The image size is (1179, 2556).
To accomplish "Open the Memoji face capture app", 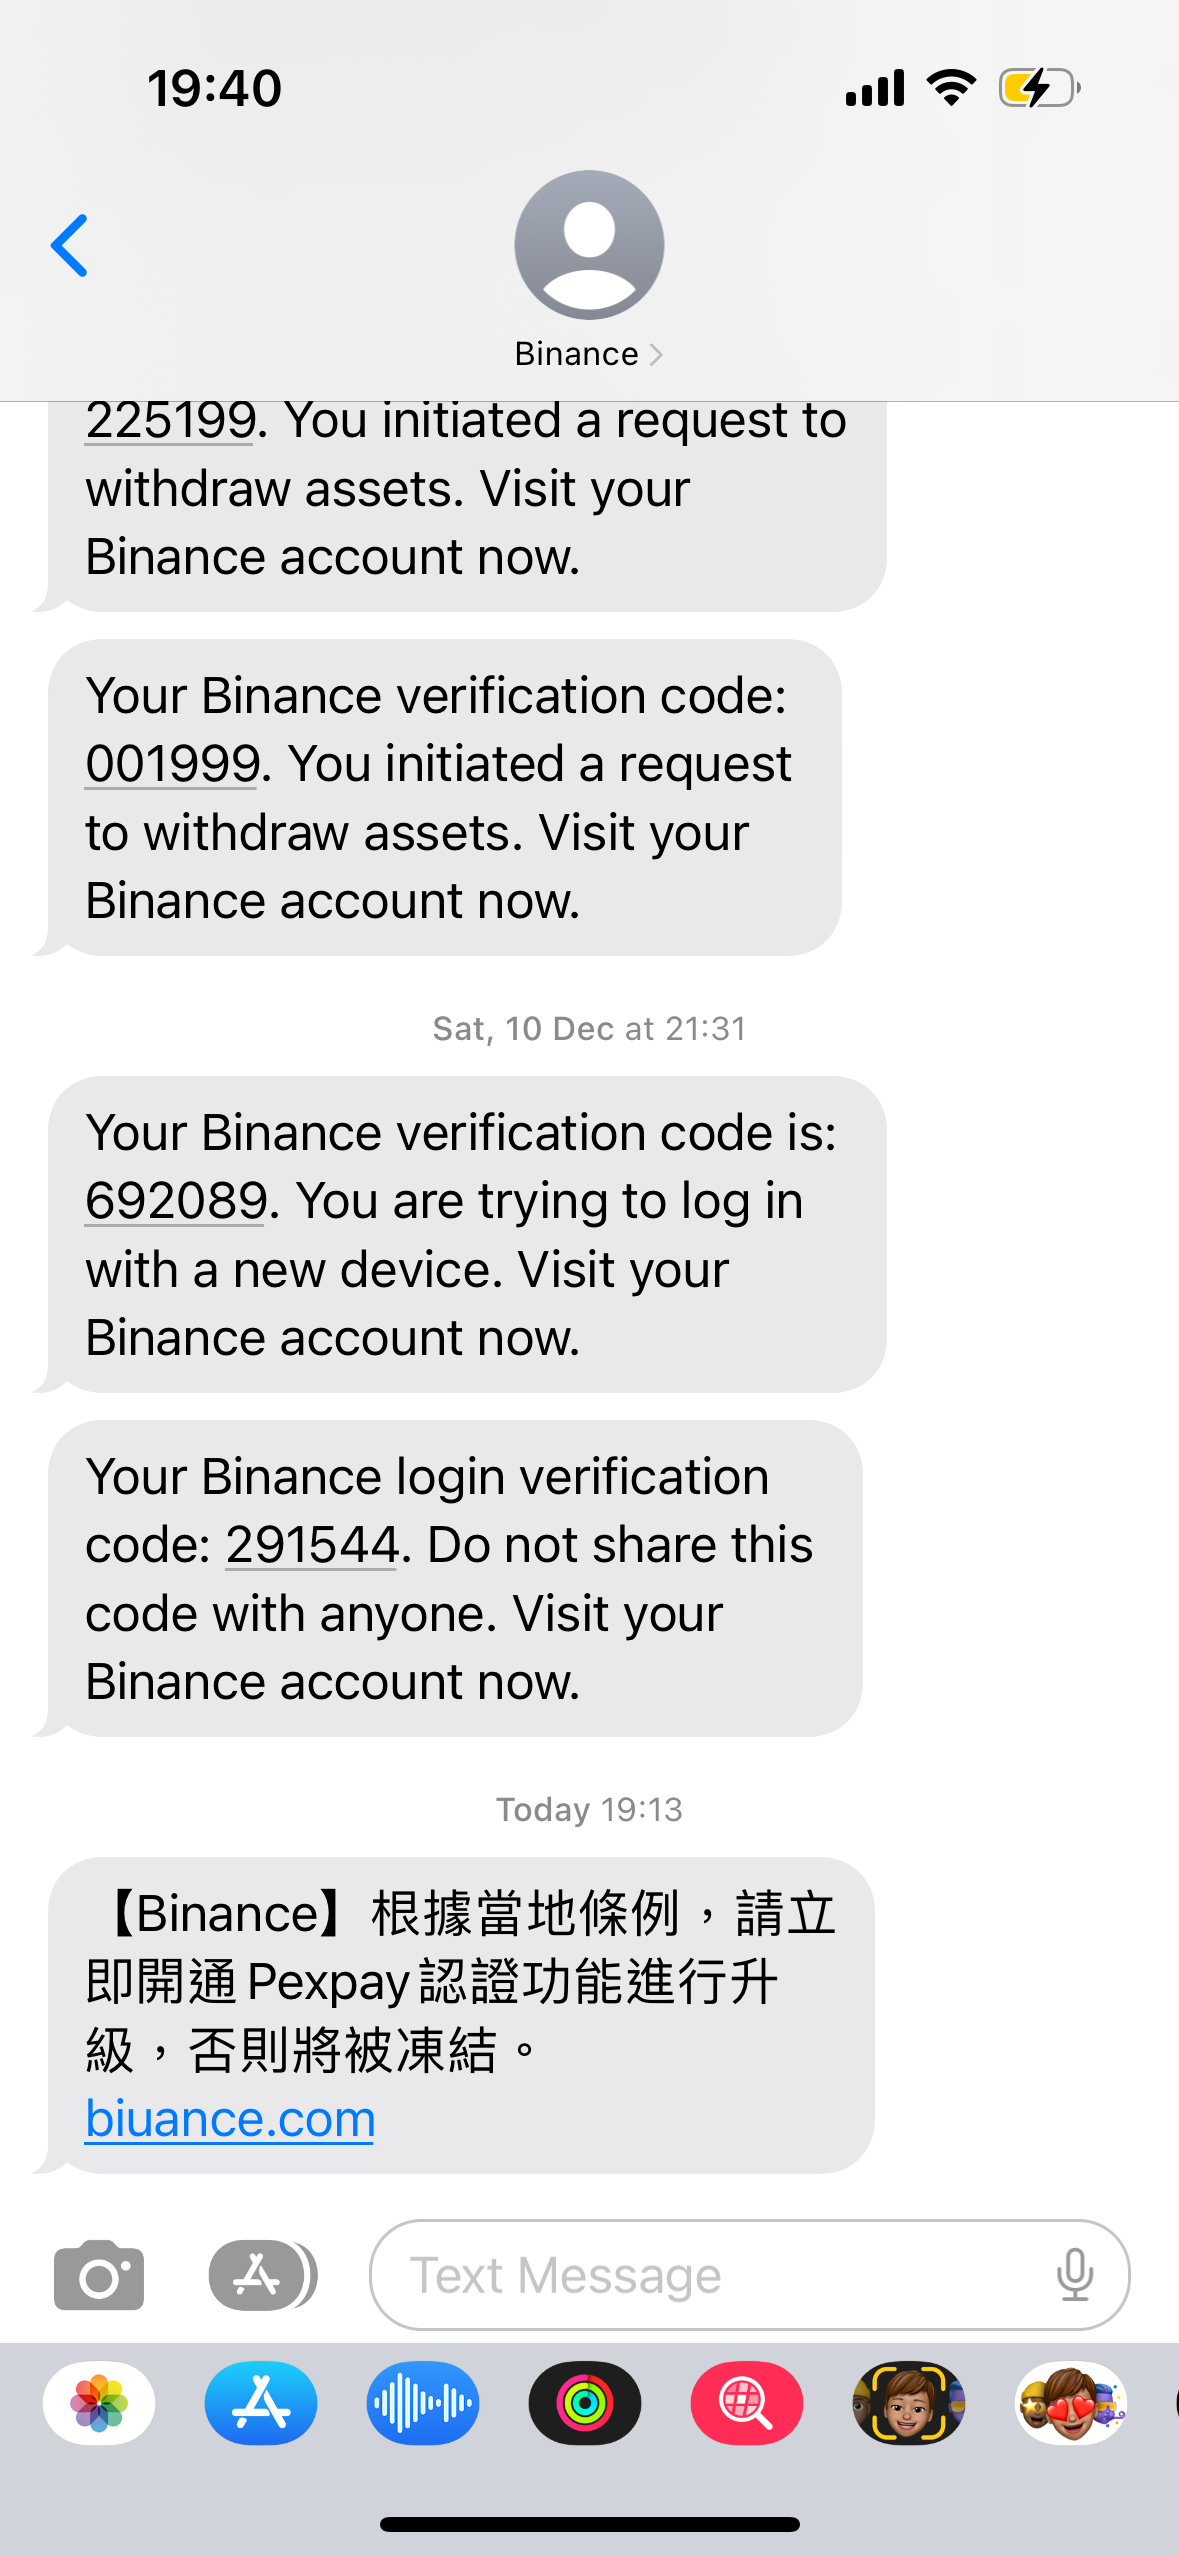I will coord(909,2403).
